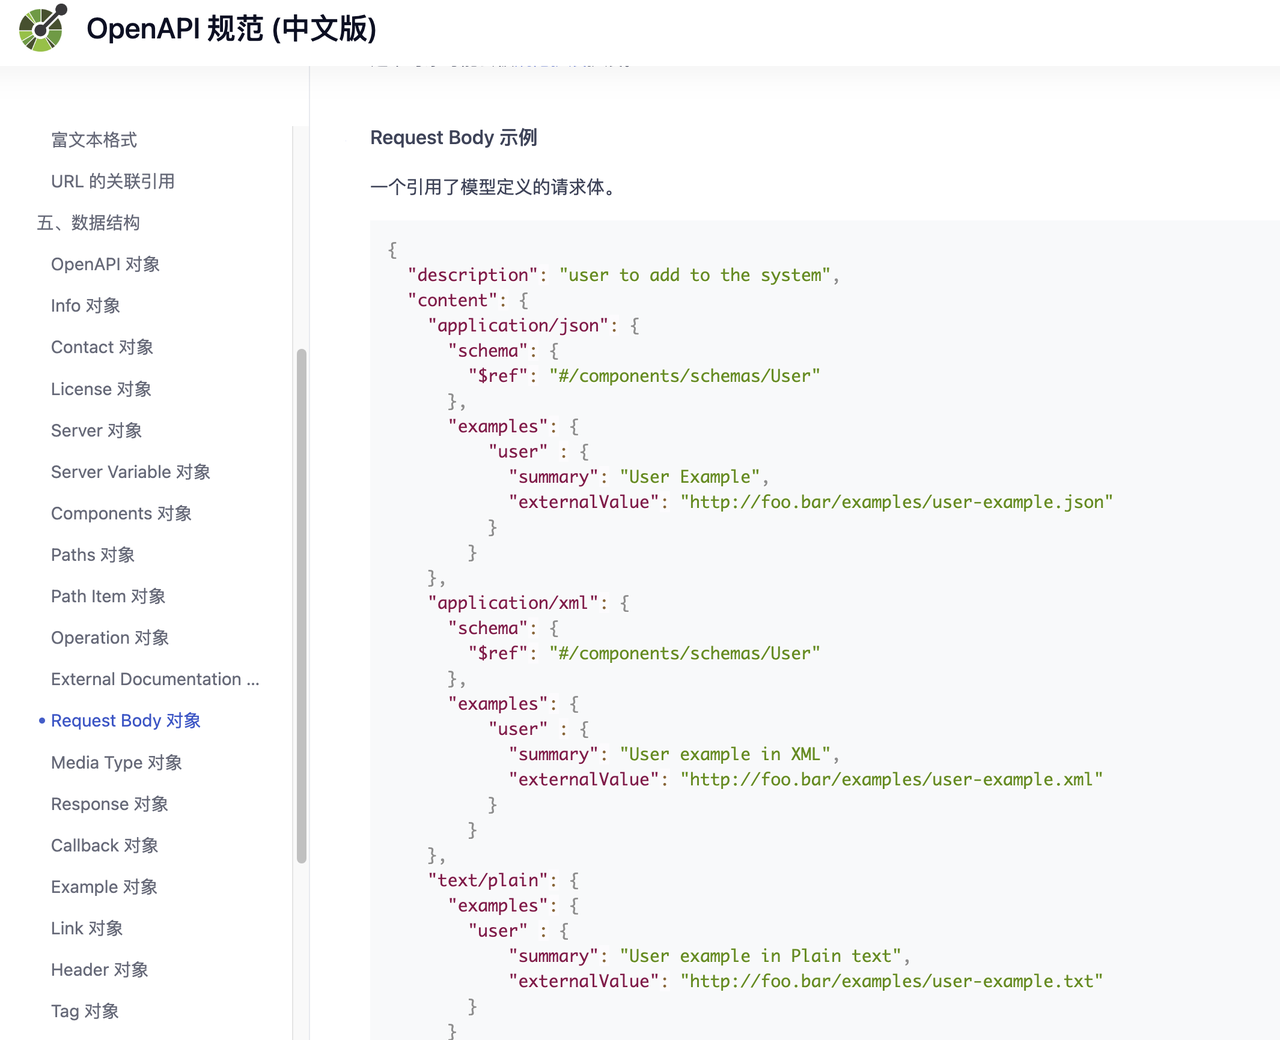The width and height of the screenshot is (1280, 1040).
Task: Open 富文本格式 page
Action: tap(93, 140)
